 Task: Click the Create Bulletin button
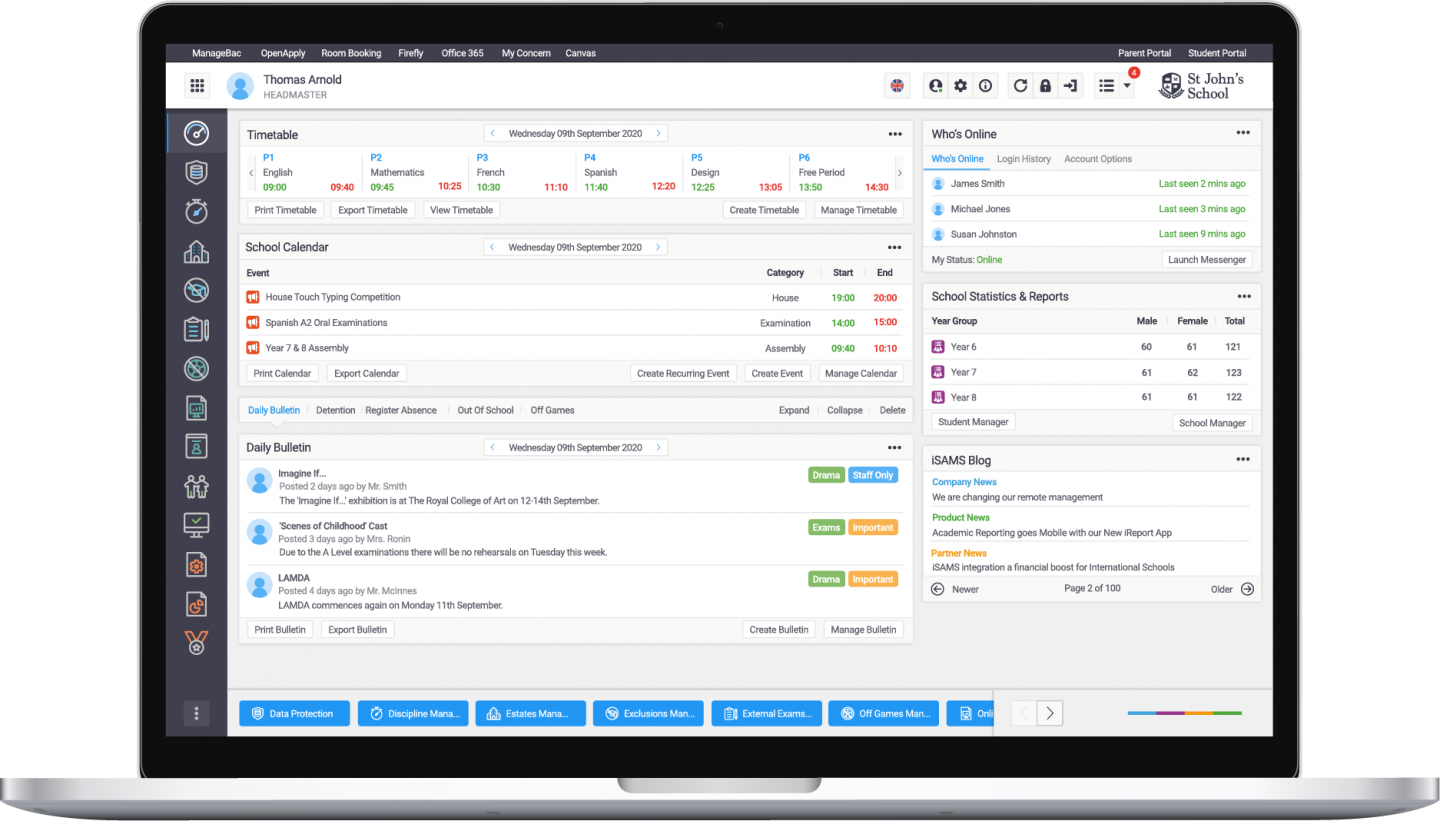pyautogui.click(x=779, y=630)
